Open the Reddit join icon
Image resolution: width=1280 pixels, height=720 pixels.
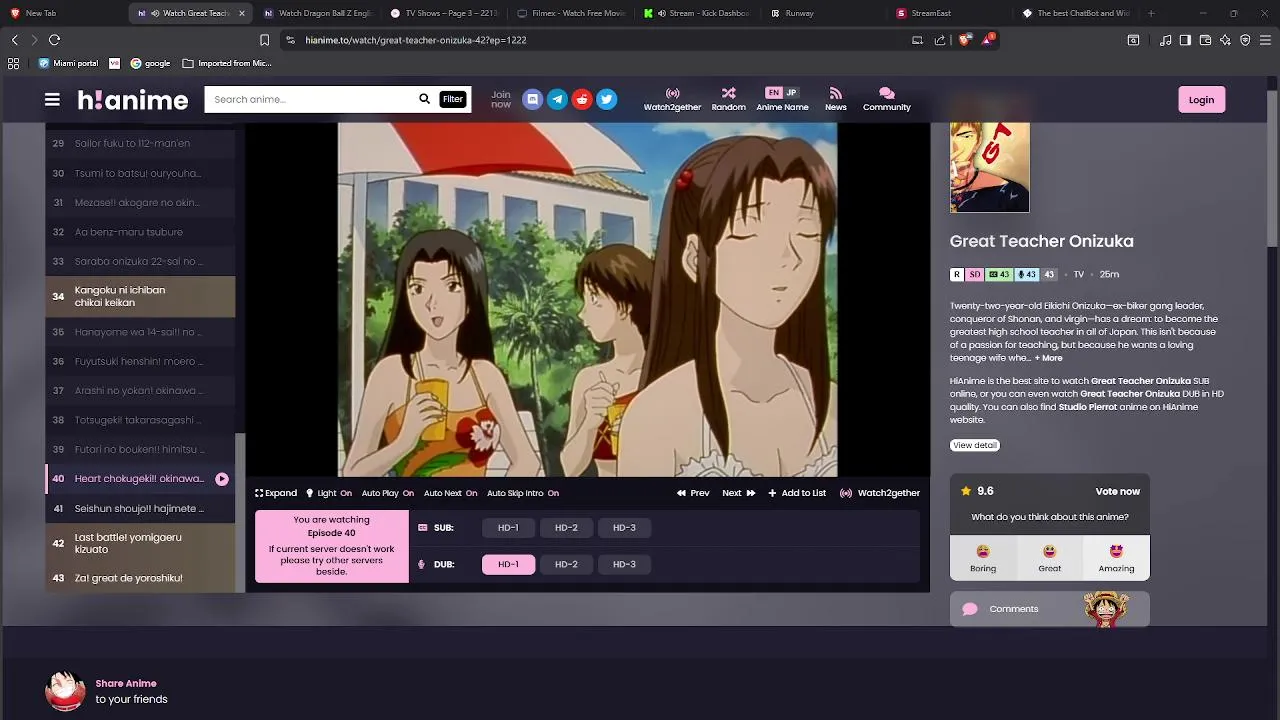582,99
